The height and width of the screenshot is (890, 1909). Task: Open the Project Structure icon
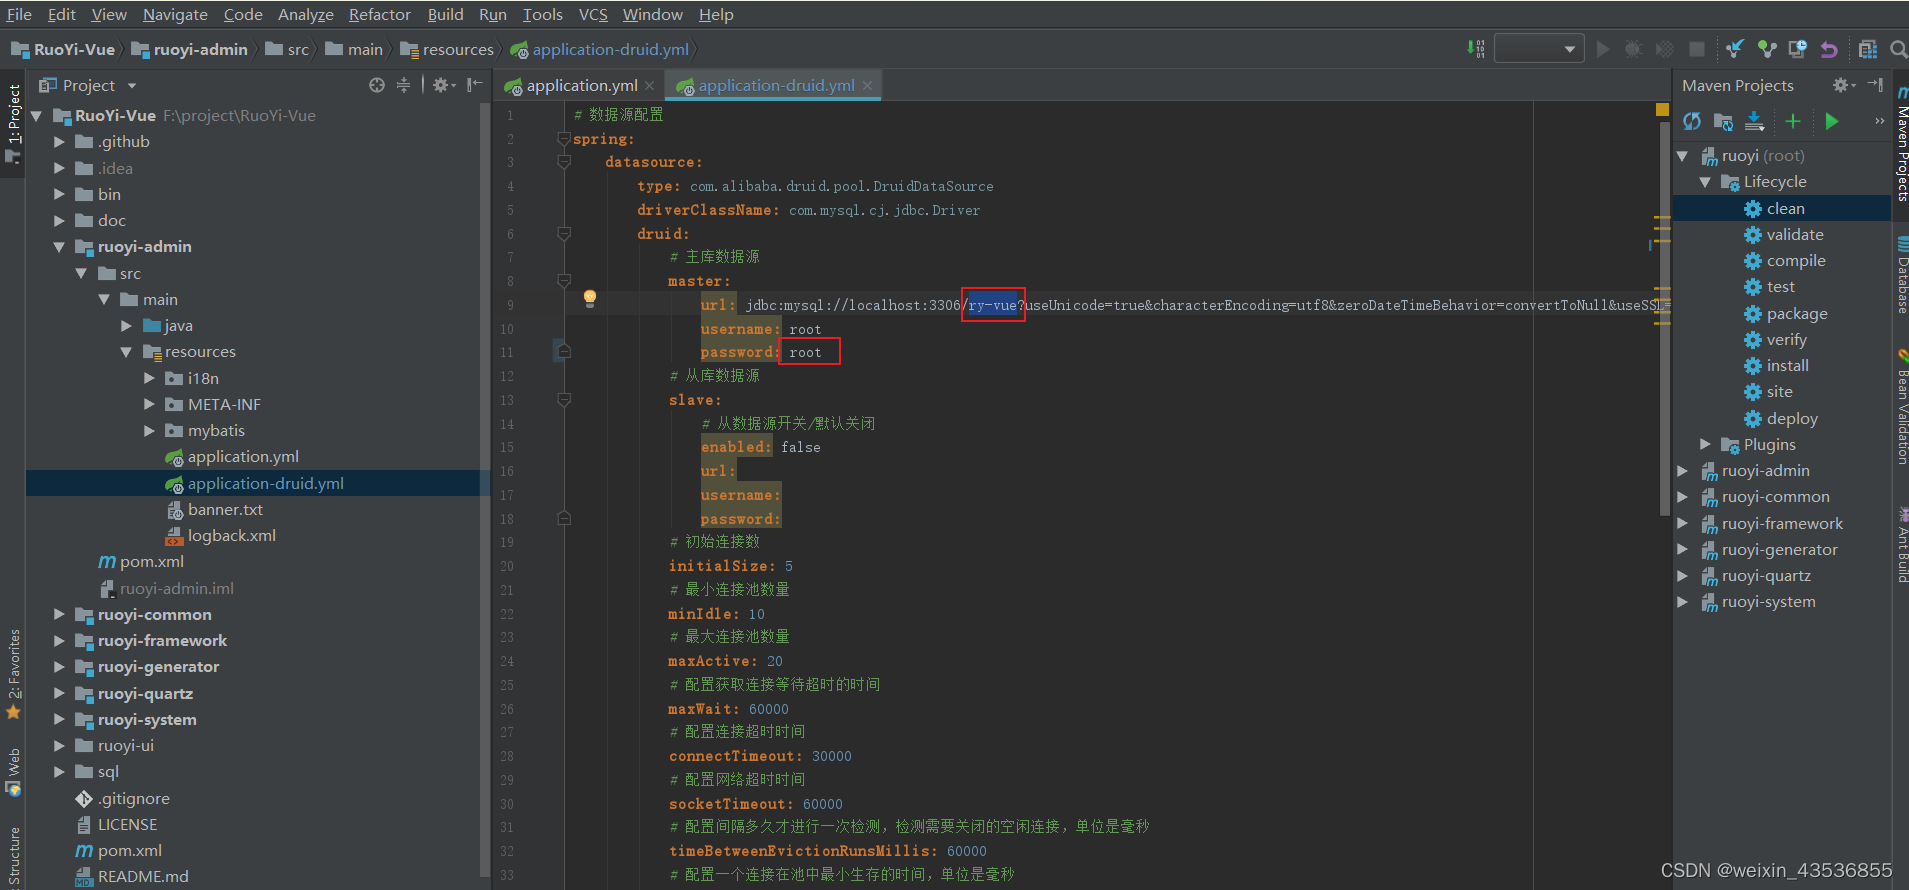point(1867,49)
